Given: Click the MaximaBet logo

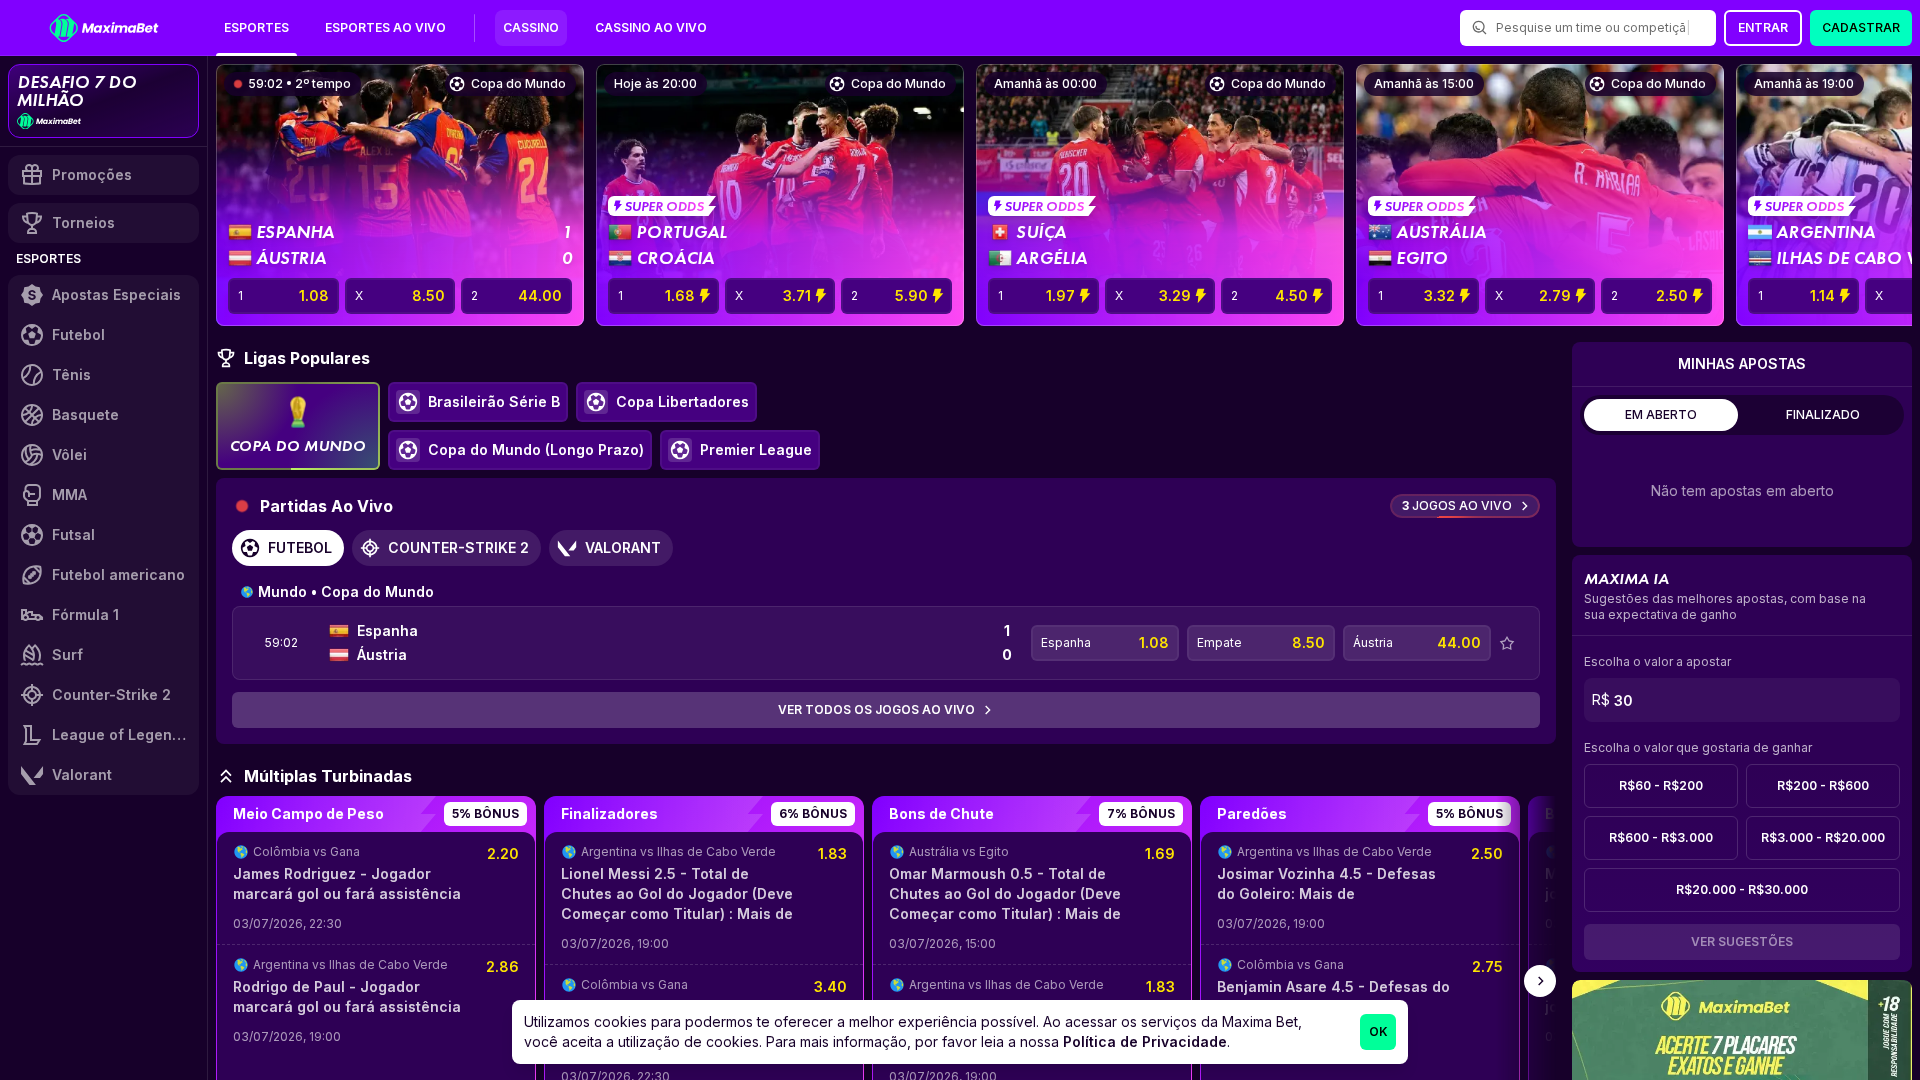Looking at the screenshot, I should 104,28.
